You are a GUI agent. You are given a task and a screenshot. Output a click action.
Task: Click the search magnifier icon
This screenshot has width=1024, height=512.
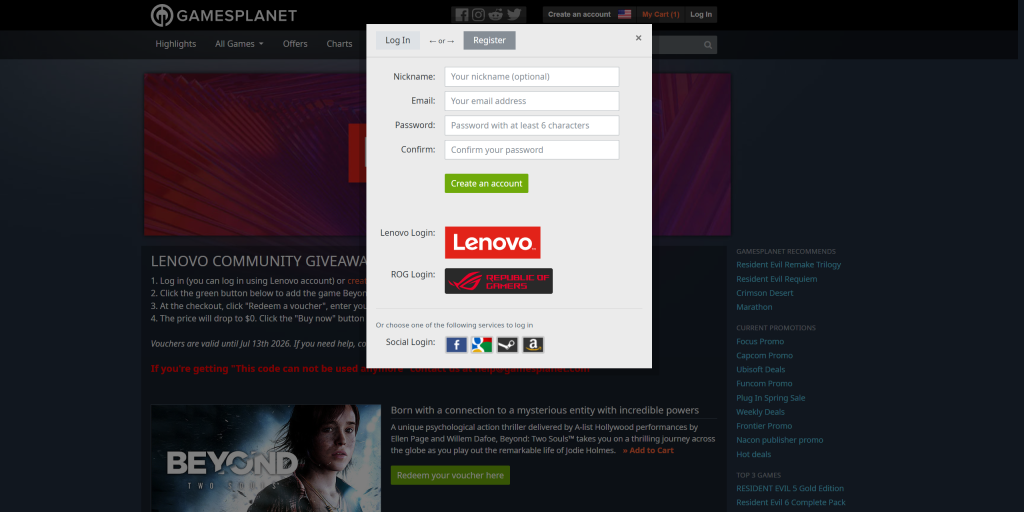pos(708,45)
